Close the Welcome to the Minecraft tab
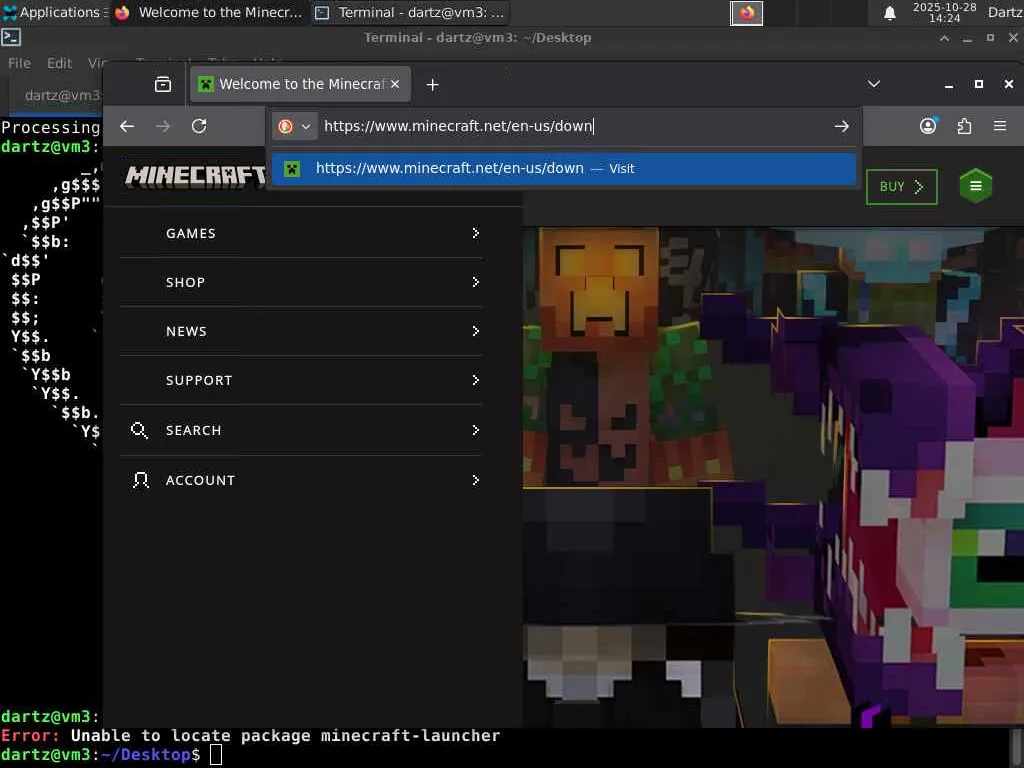 point(395,84)
